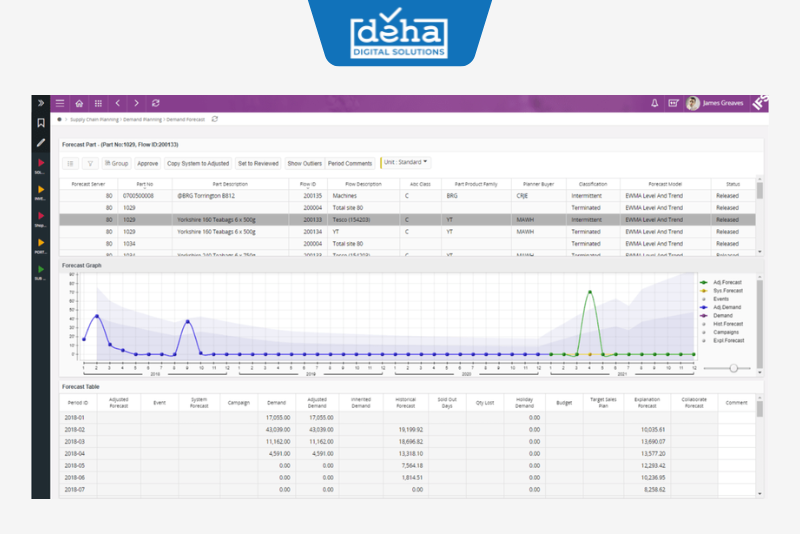Click Comment cell for 2018-03

(736, 442)
